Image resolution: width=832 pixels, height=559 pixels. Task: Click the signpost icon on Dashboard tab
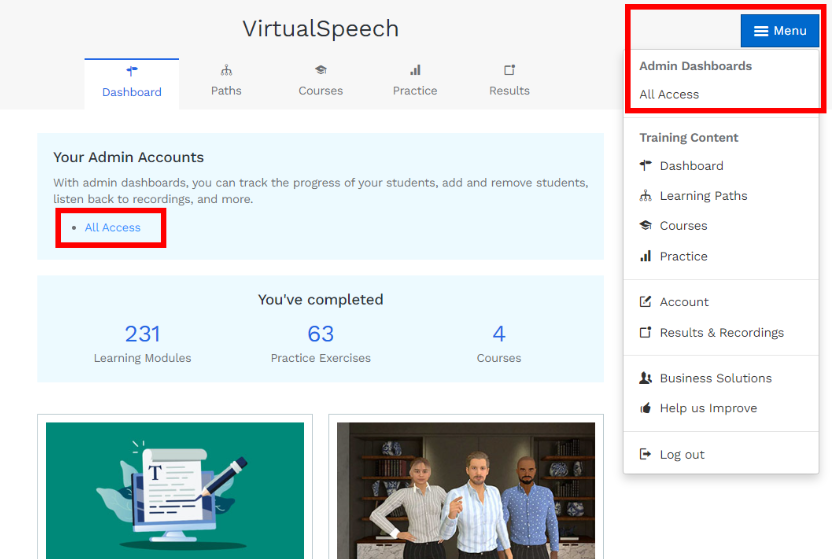132,71
